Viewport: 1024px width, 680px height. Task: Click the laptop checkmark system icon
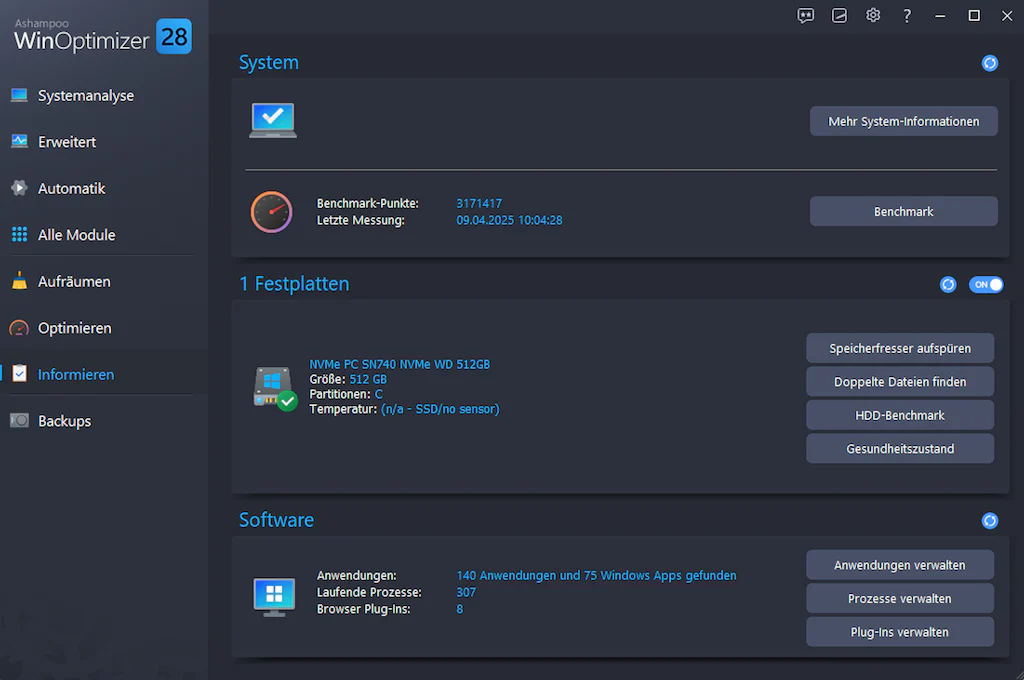273,120
